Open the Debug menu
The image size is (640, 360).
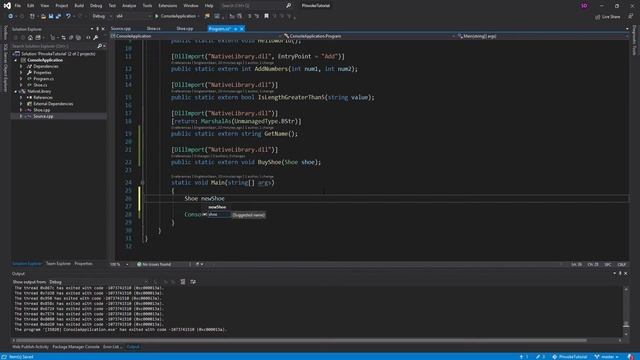click(96, 6)
